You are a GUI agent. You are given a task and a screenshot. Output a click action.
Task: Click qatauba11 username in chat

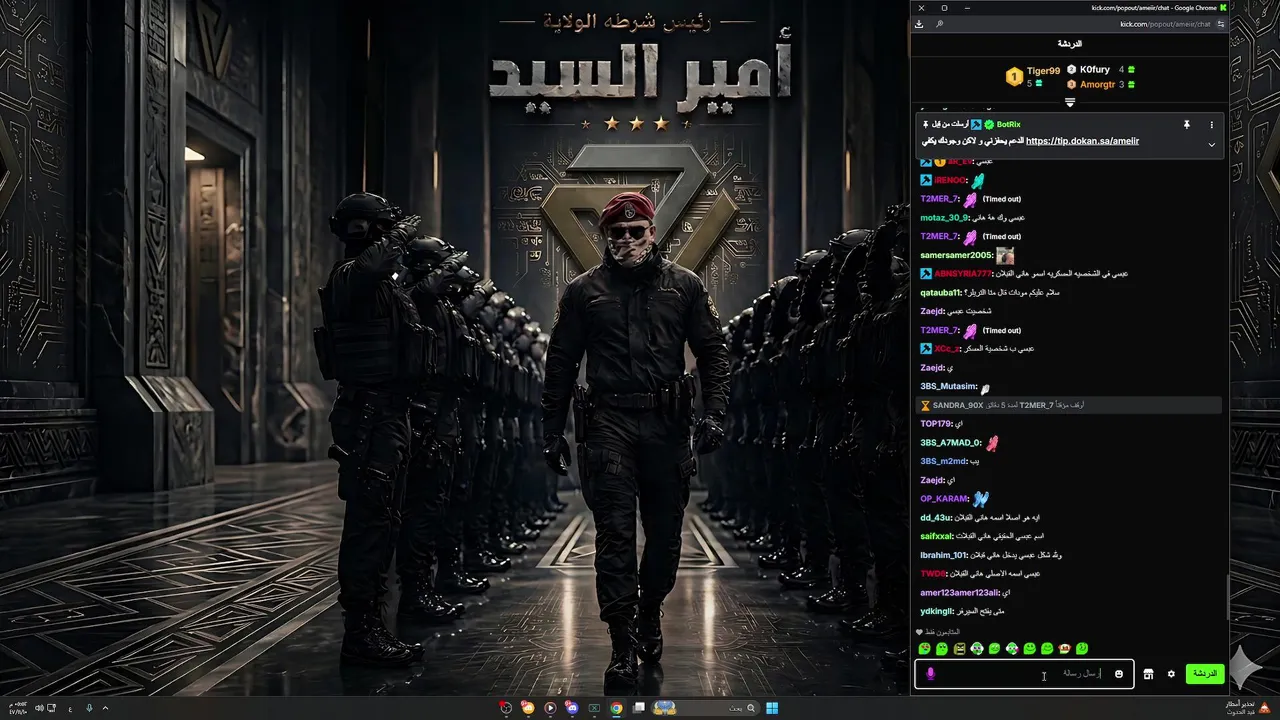pyautogui.click(x=940, y=293)
